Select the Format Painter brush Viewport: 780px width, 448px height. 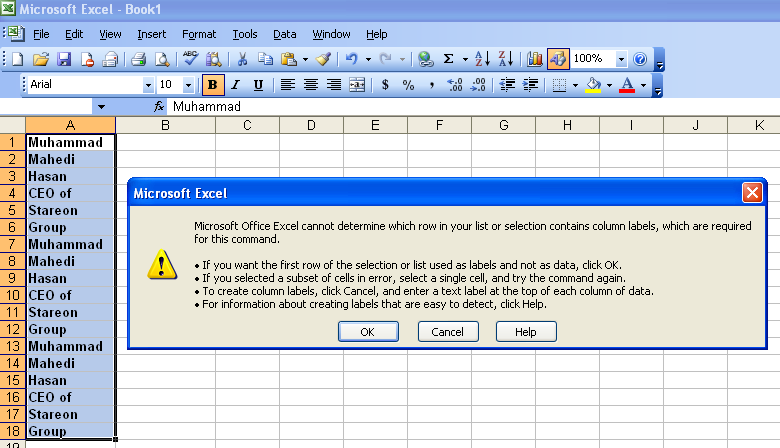point(323,59)
